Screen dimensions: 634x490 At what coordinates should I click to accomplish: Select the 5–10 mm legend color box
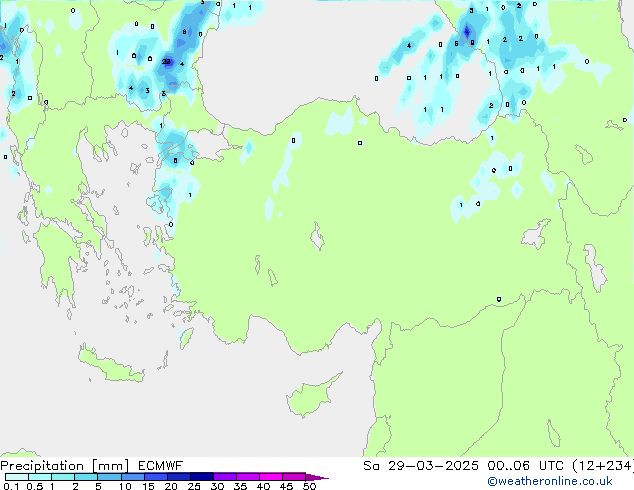click(x=109, y=477)
